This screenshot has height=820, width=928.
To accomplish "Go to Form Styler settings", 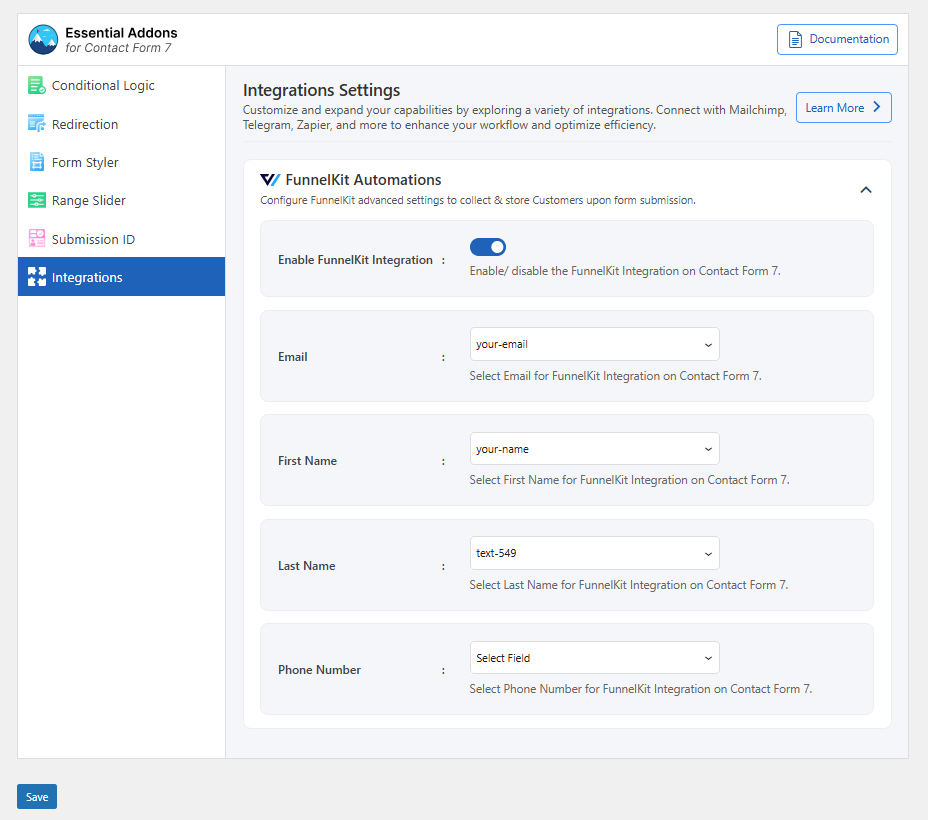I will [x=121, y=162].
